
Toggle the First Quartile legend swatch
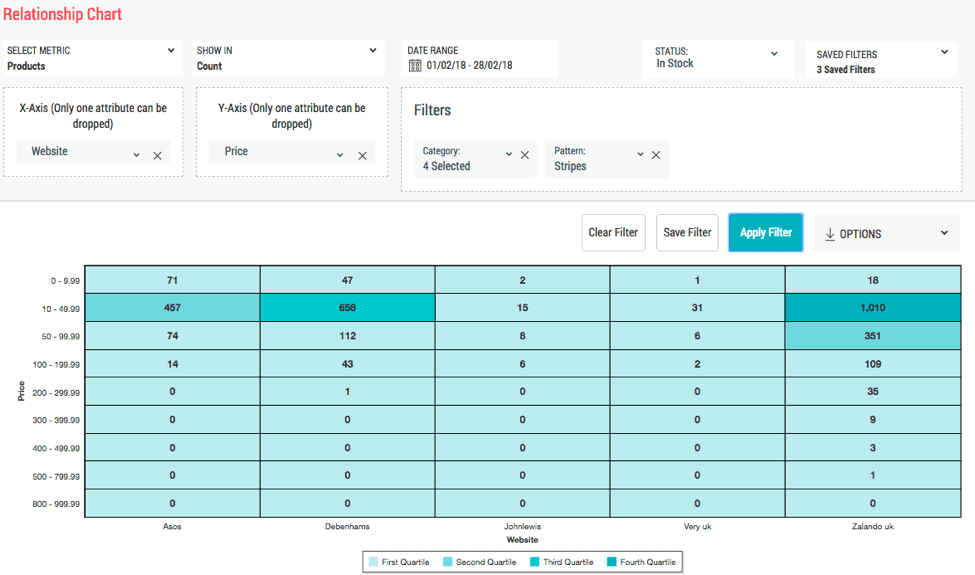(x=374, y=562)
